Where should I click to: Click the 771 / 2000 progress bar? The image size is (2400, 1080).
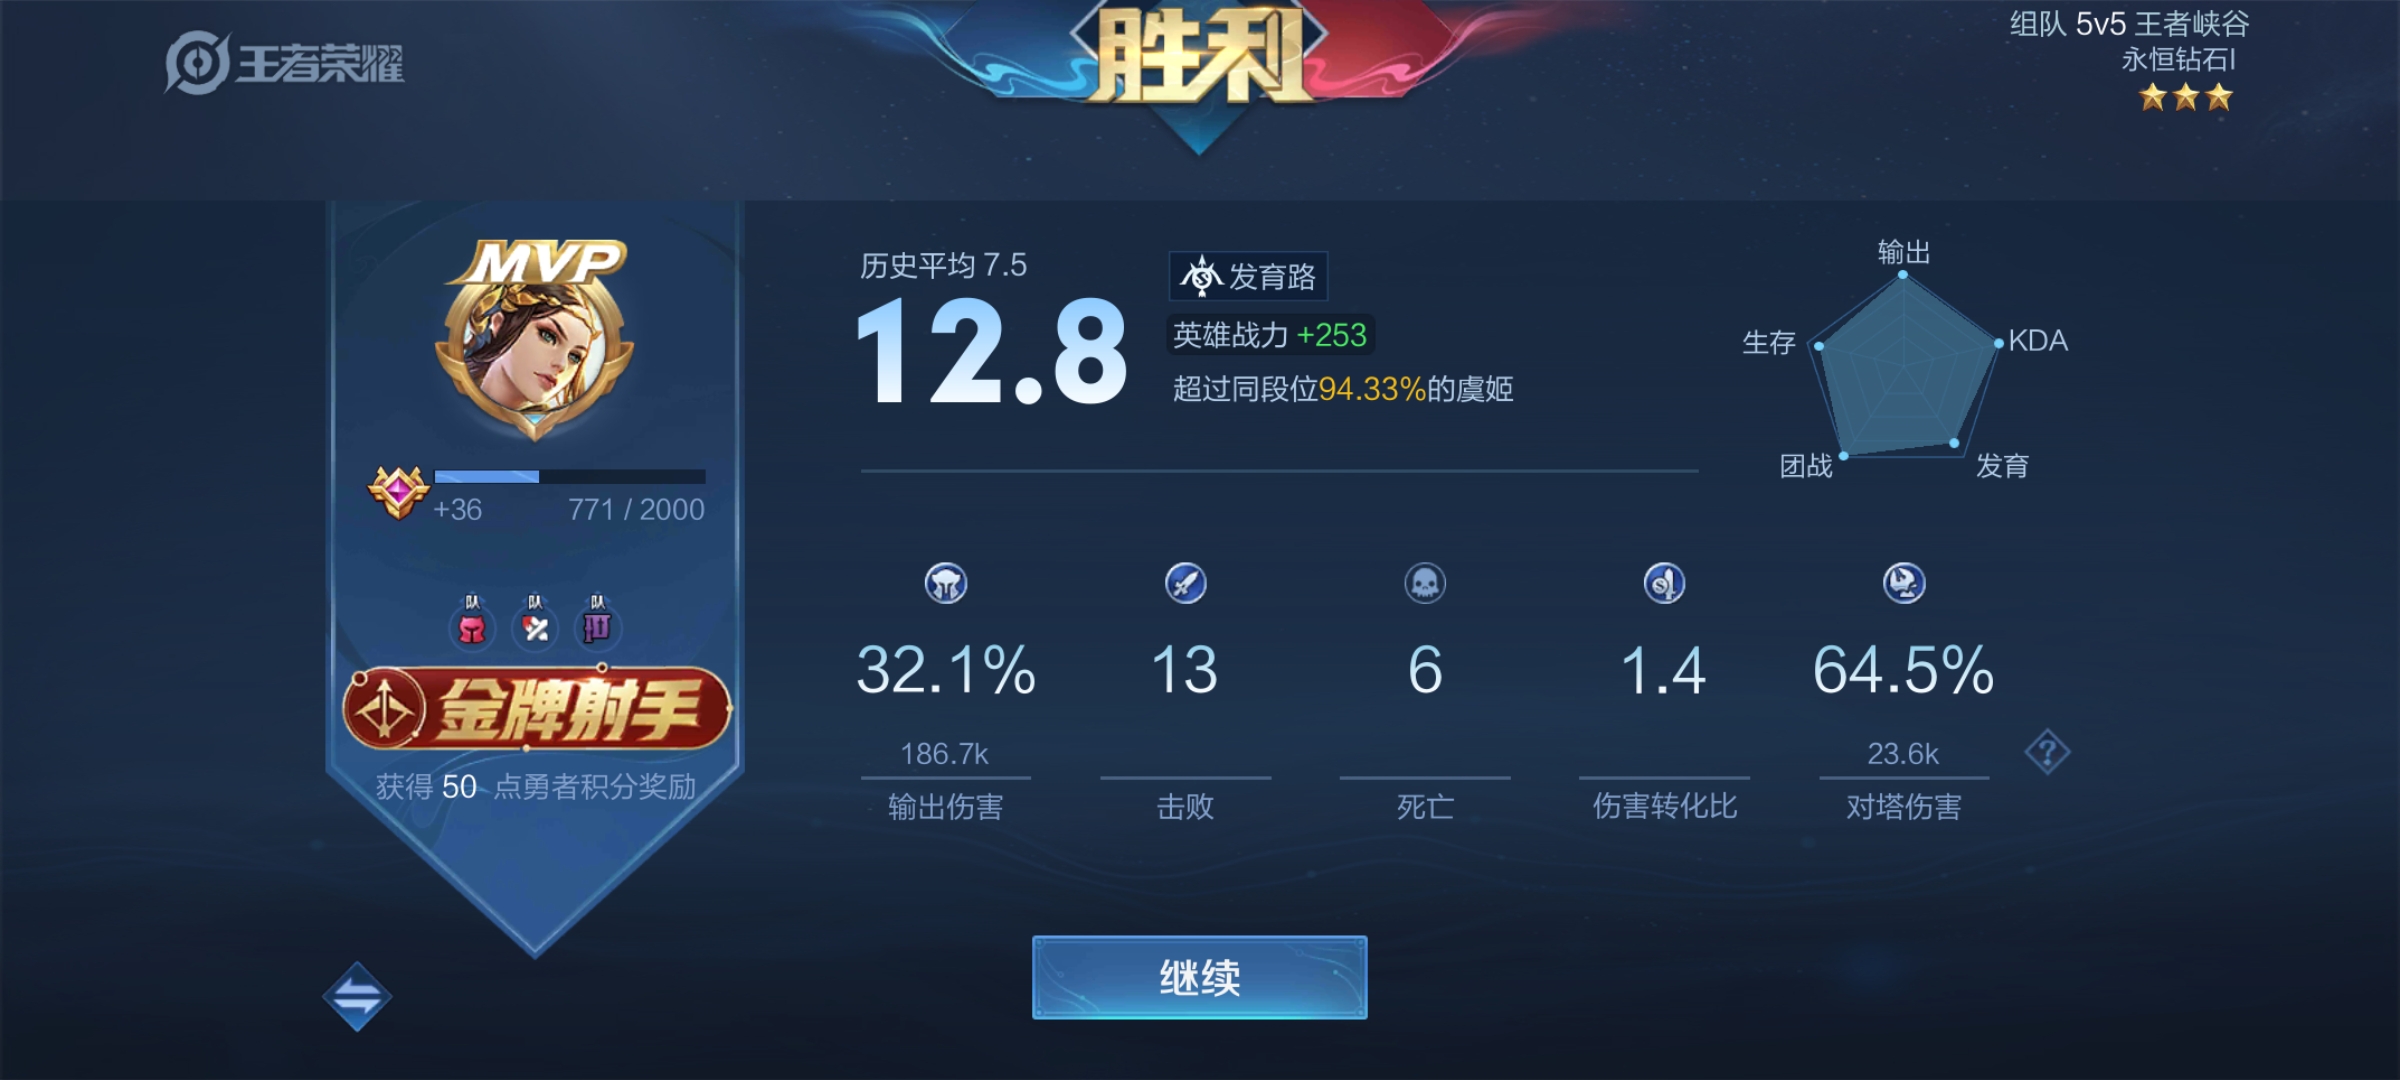click(x=570, y=476)
